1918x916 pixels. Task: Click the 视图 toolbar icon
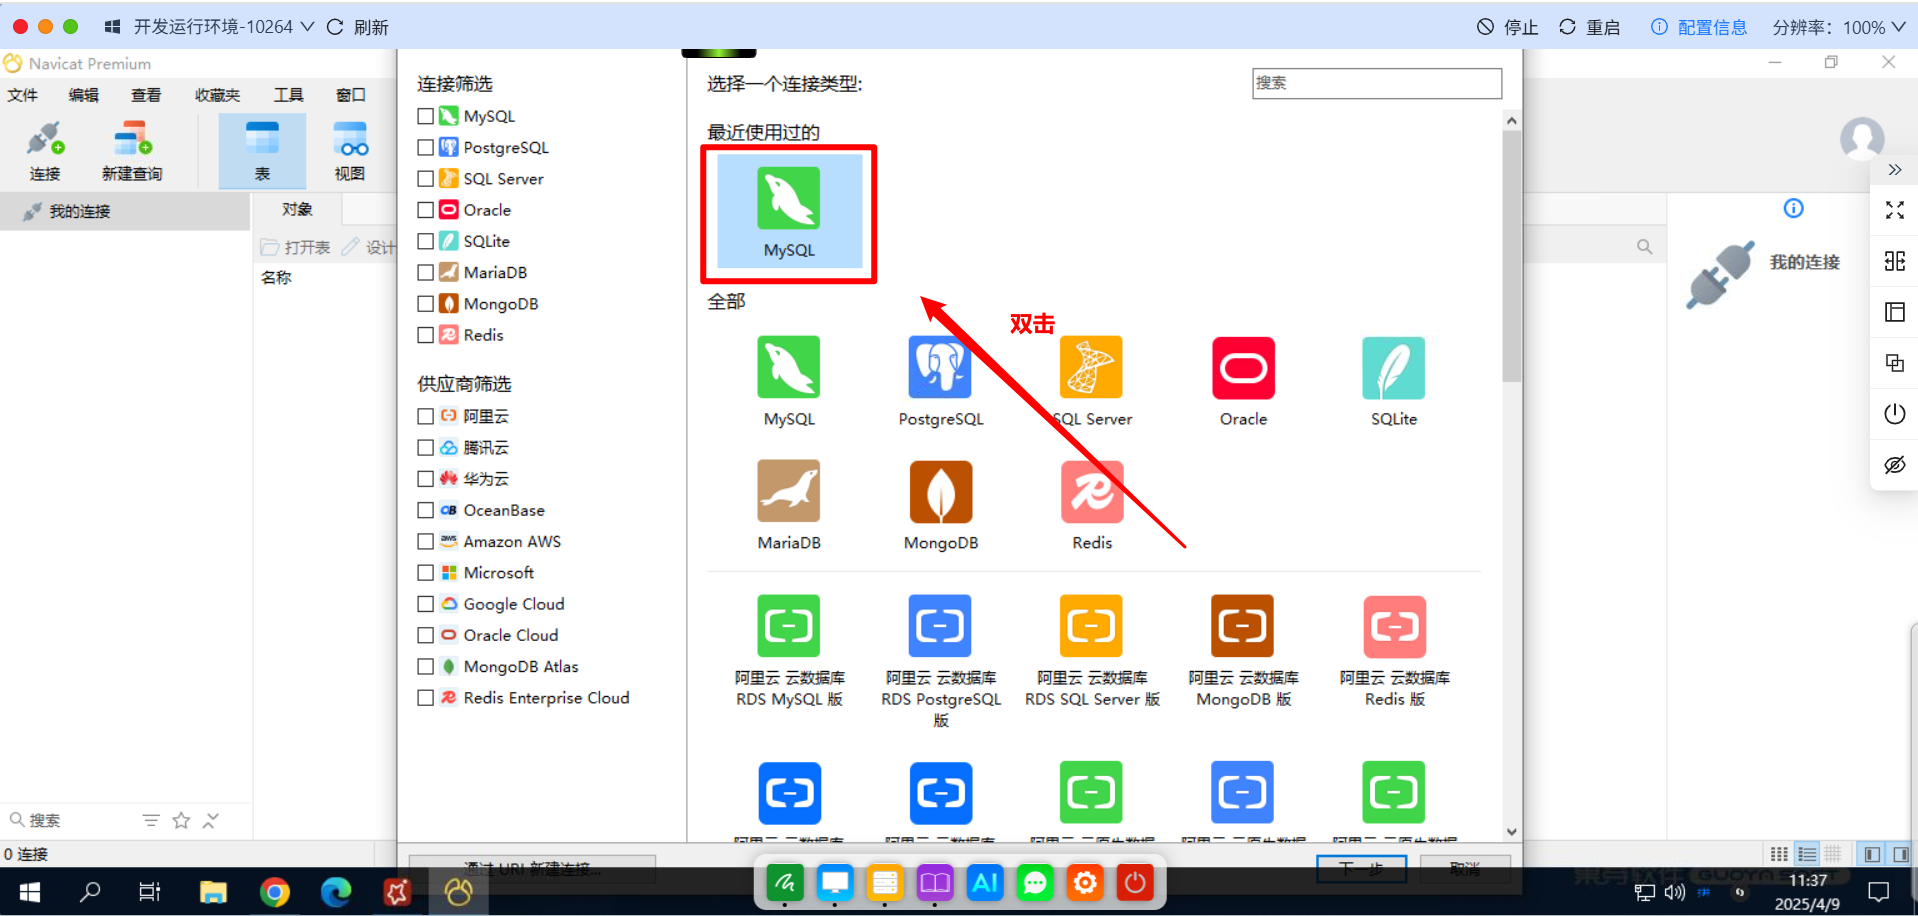tap(350, 151)
